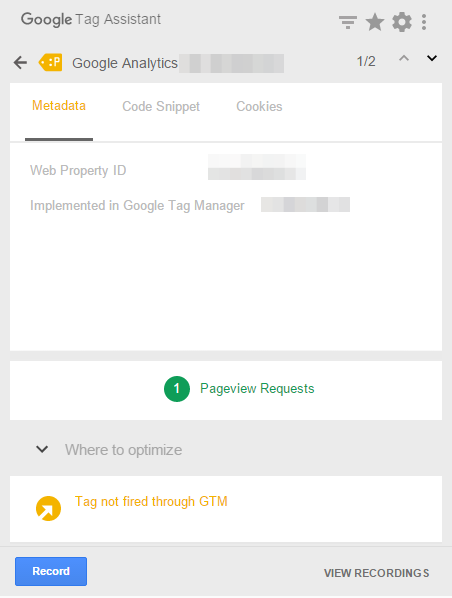
Task: Collapse the Where to optimize section
Action: 42,449
